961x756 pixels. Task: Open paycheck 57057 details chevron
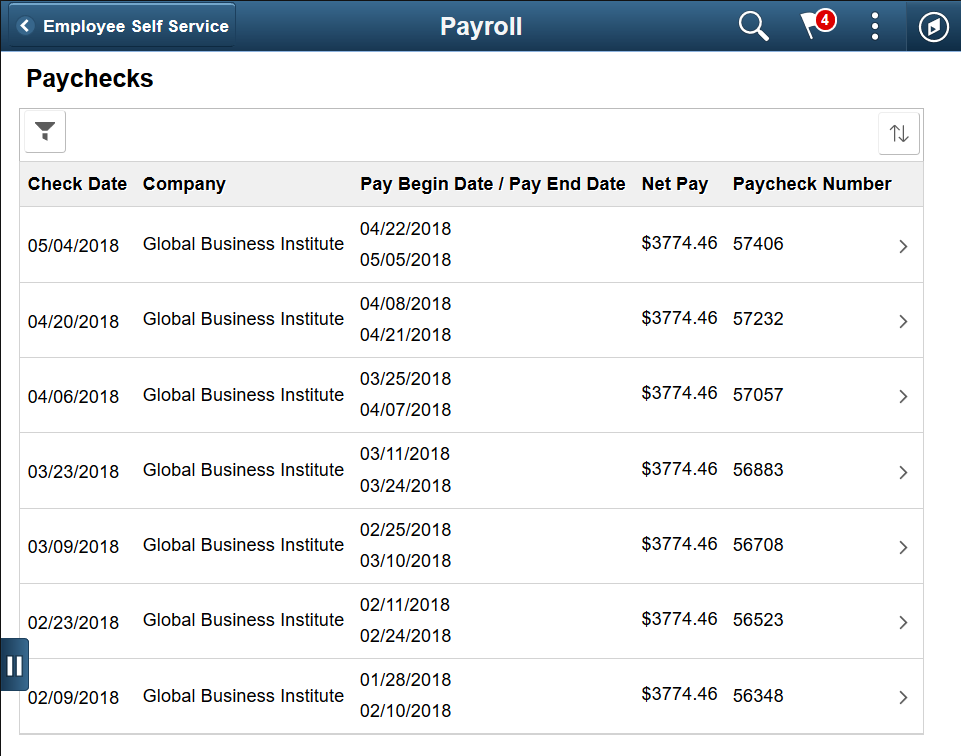(x=903, y=396)
